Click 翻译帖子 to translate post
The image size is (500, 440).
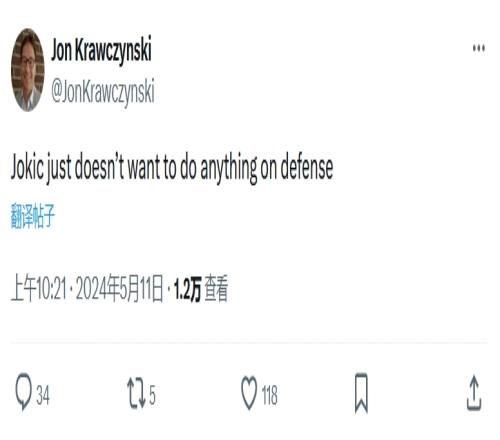33,216
